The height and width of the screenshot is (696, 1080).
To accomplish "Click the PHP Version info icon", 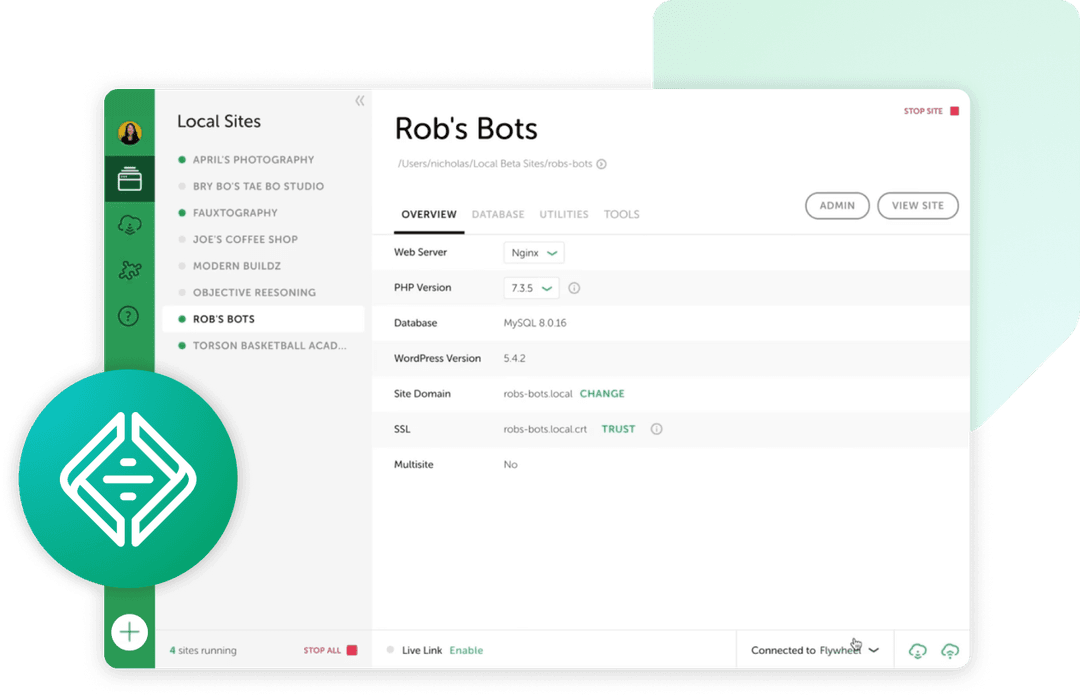I will coord(574,287).
